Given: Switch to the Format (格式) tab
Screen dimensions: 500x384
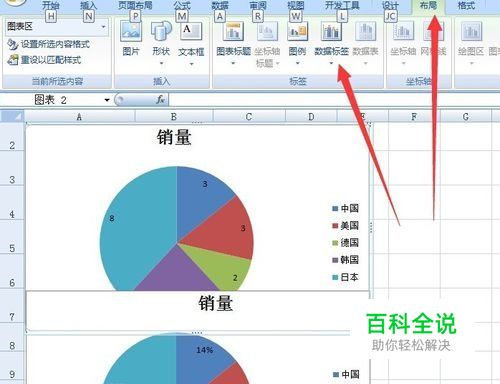Looking at the screenshot, I should point(466,5).
